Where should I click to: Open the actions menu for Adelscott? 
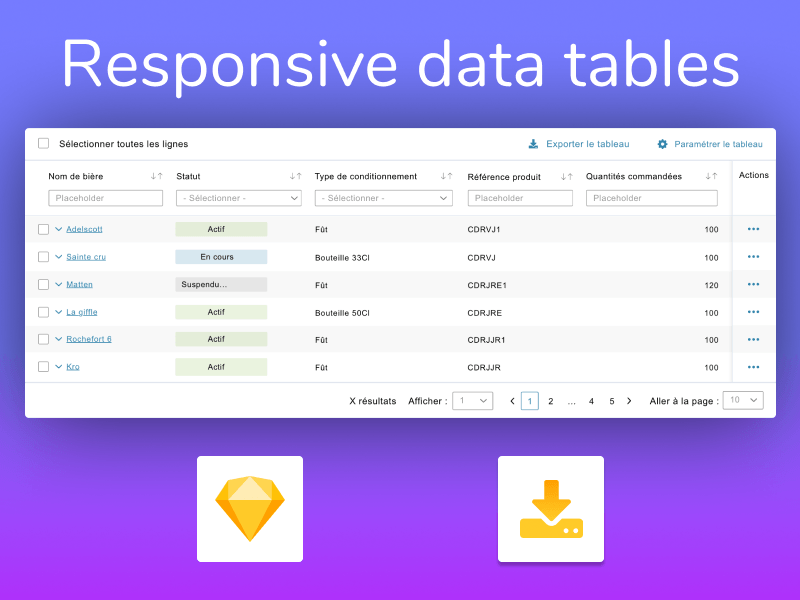[753, 229]
